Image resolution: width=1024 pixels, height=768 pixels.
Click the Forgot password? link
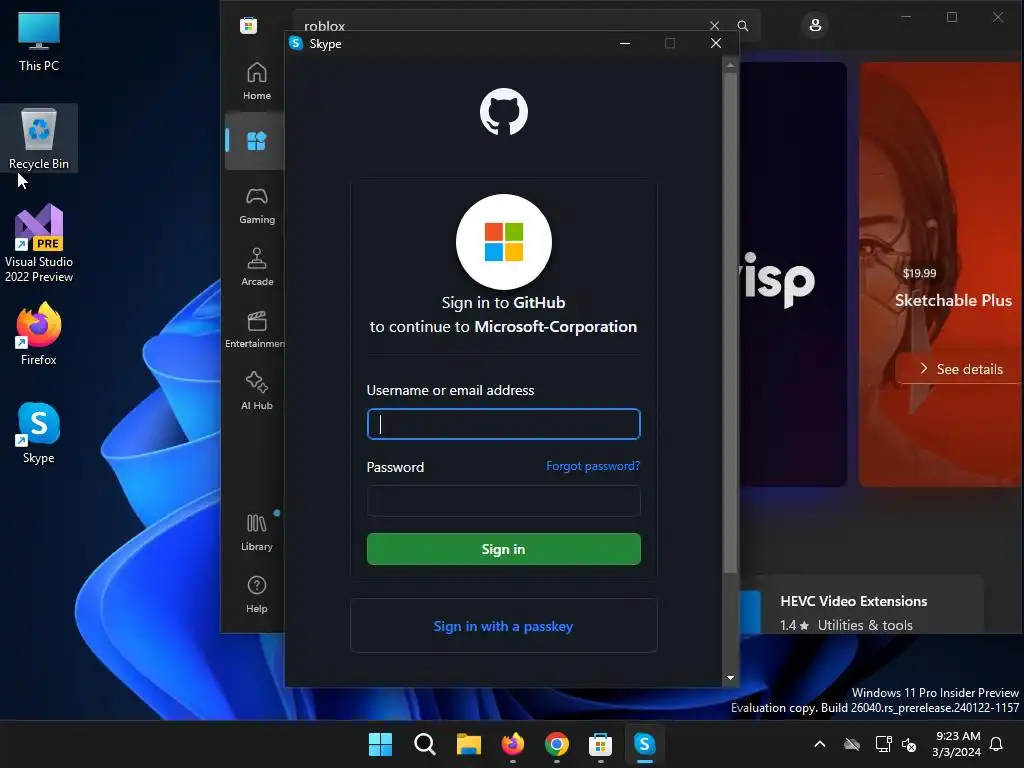(x=593, y=466)
